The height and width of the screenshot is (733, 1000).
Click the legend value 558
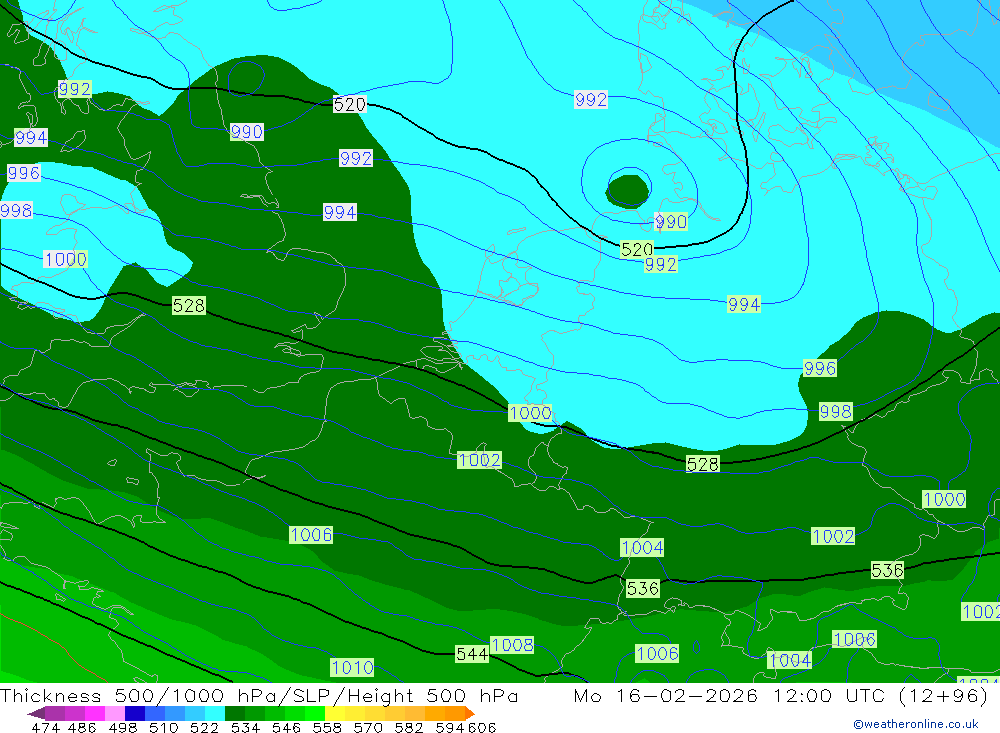click(327, 727)
